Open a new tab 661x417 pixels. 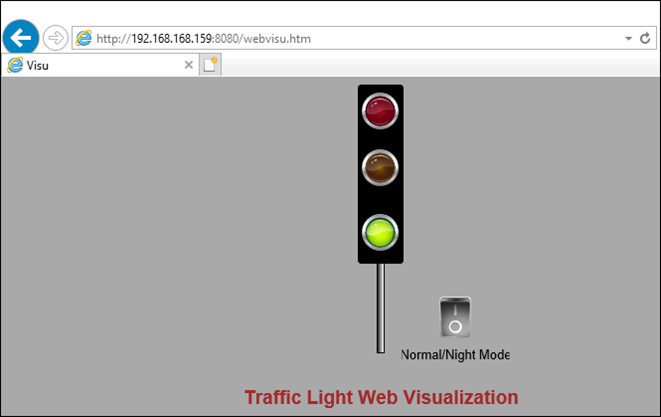pyautogui.click(x=210, y=65)
